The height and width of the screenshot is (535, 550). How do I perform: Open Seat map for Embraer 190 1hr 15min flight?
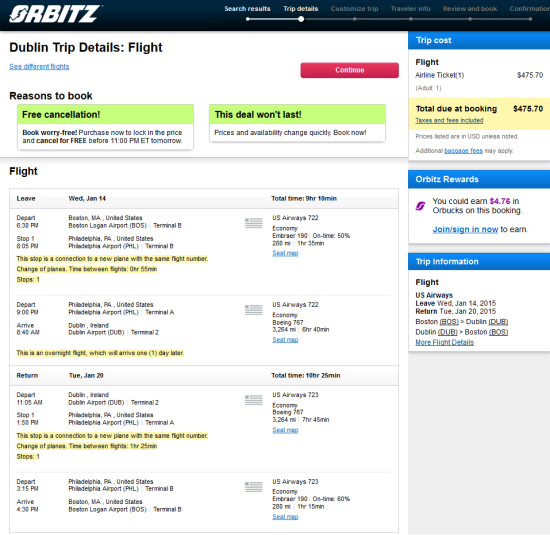285,517
